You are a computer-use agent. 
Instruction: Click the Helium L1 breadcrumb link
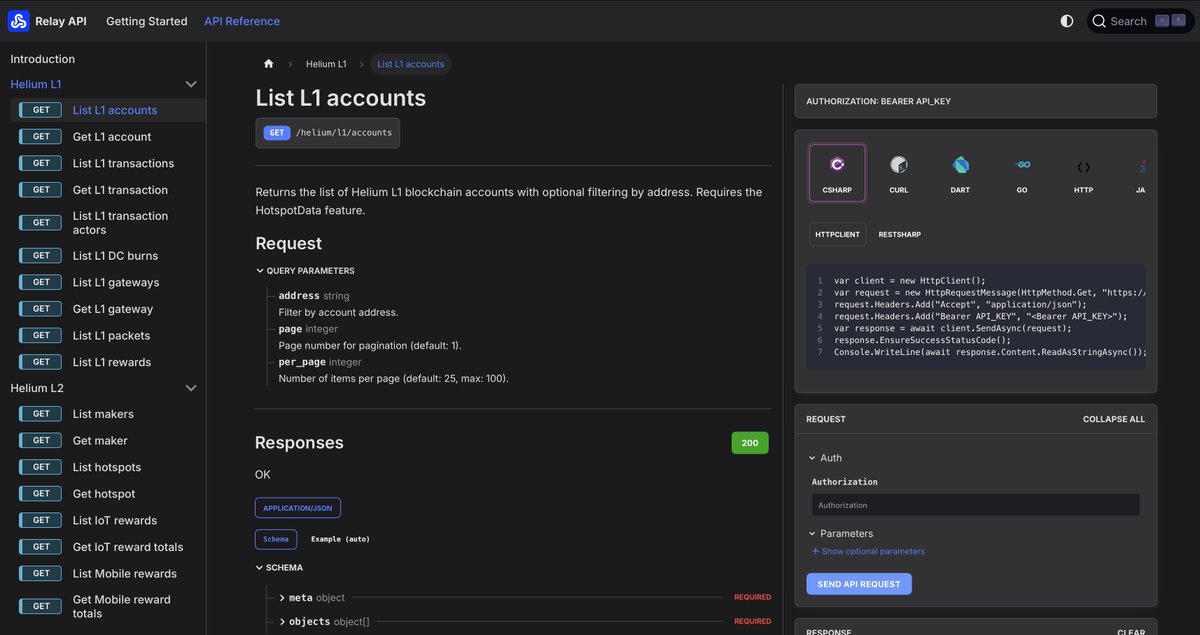click(x=326, y=64)
